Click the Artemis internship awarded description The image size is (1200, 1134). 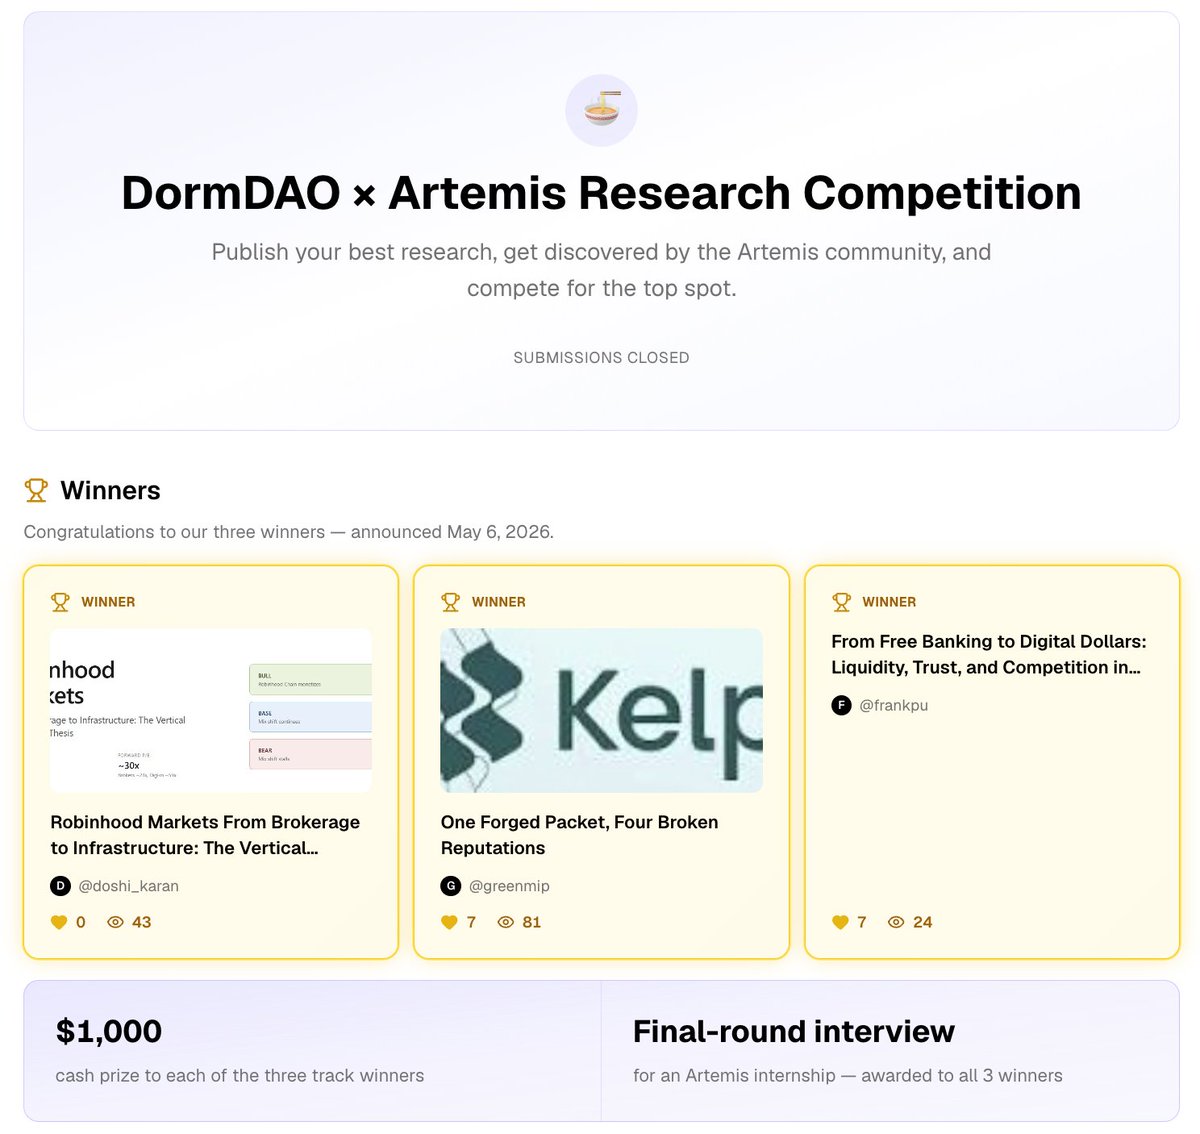[x=848, y=1076]
